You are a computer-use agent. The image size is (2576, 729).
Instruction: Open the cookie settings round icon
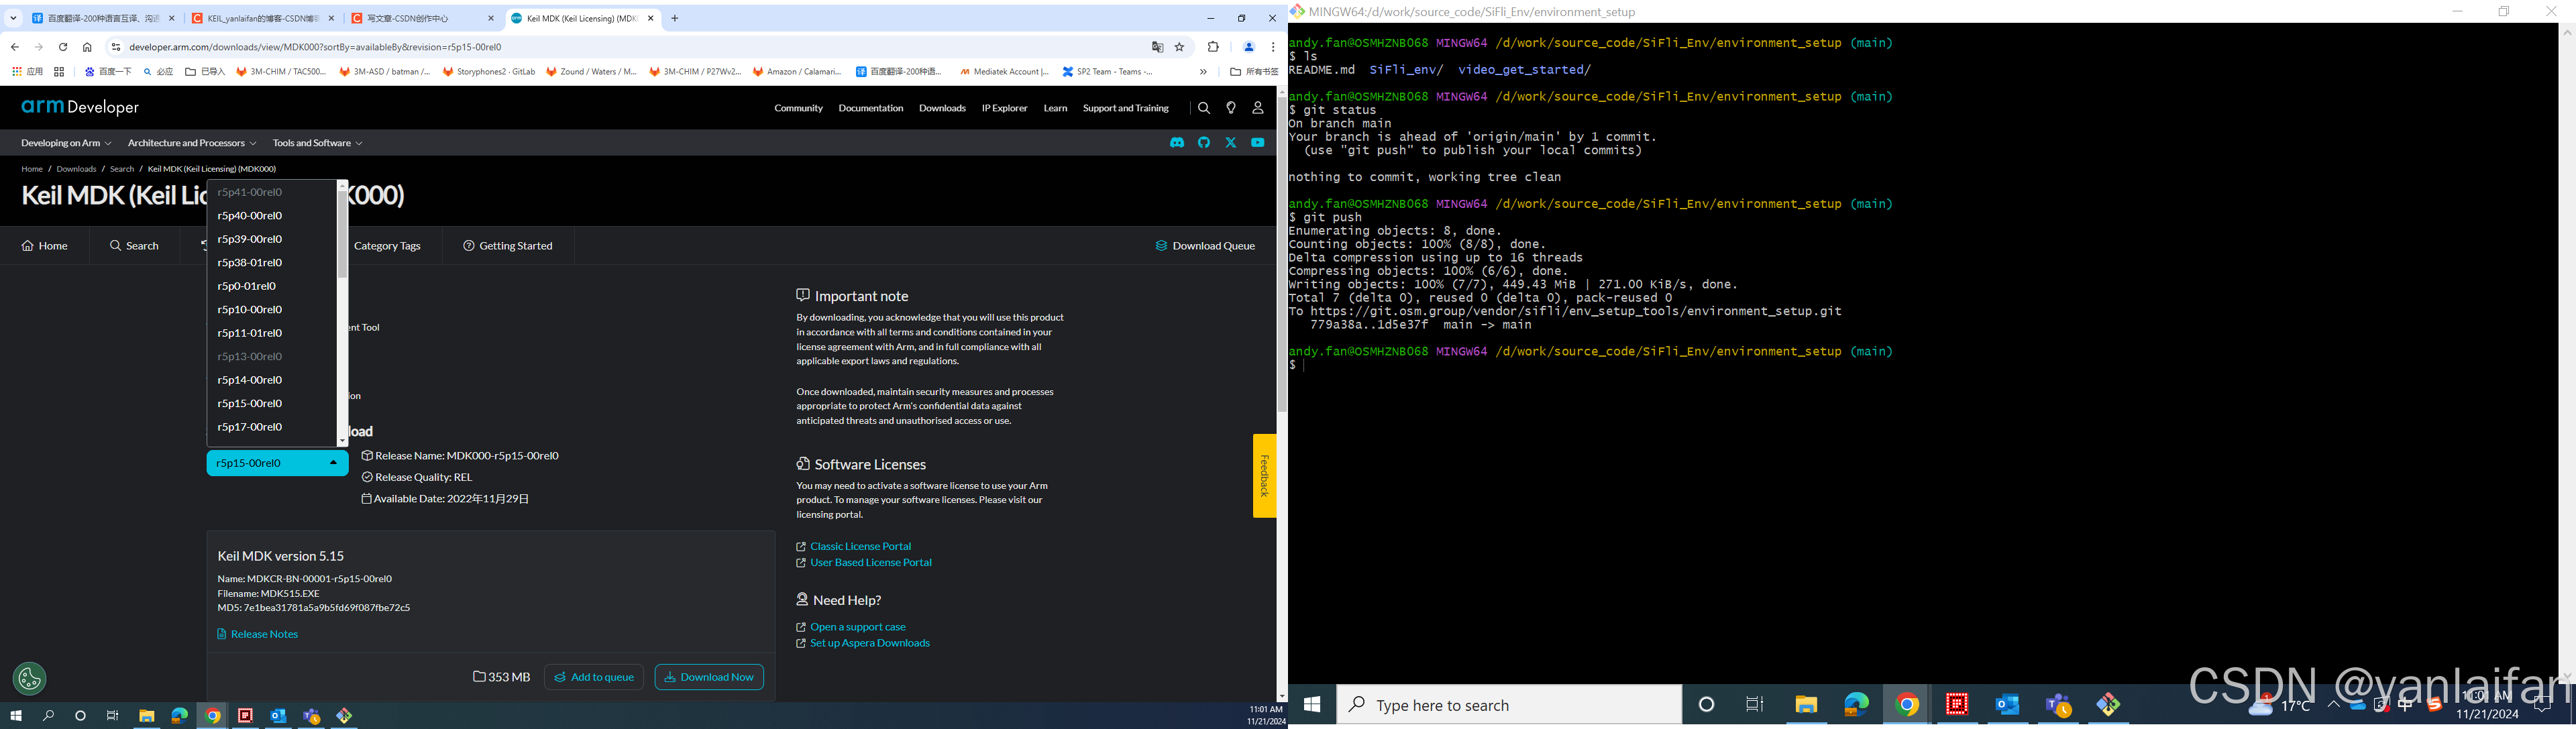(29, 679)
